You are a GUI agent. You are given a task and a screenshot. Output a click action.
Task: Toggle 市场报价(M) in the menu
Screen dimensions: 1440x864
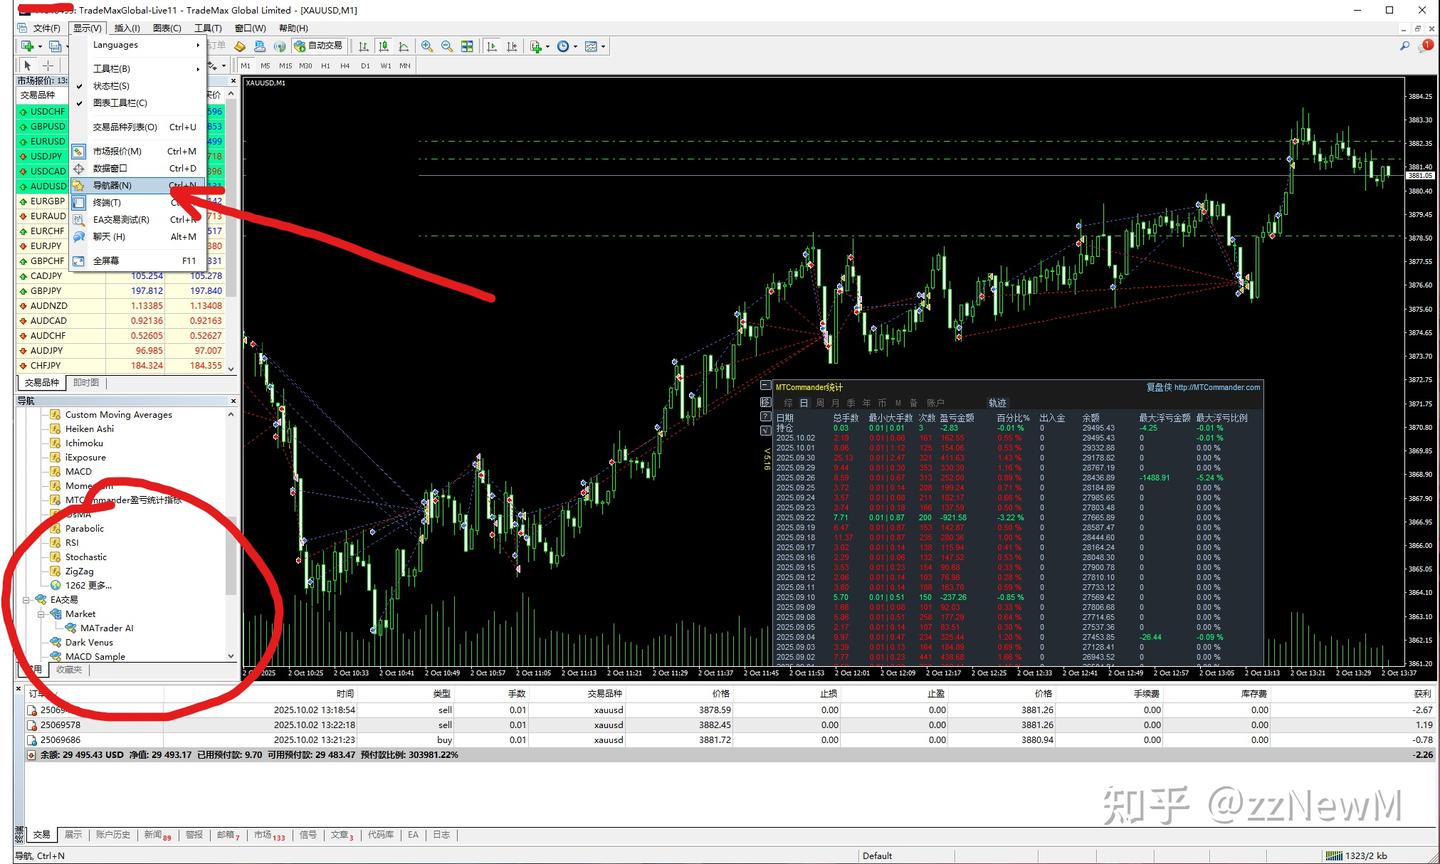(137, 151)
